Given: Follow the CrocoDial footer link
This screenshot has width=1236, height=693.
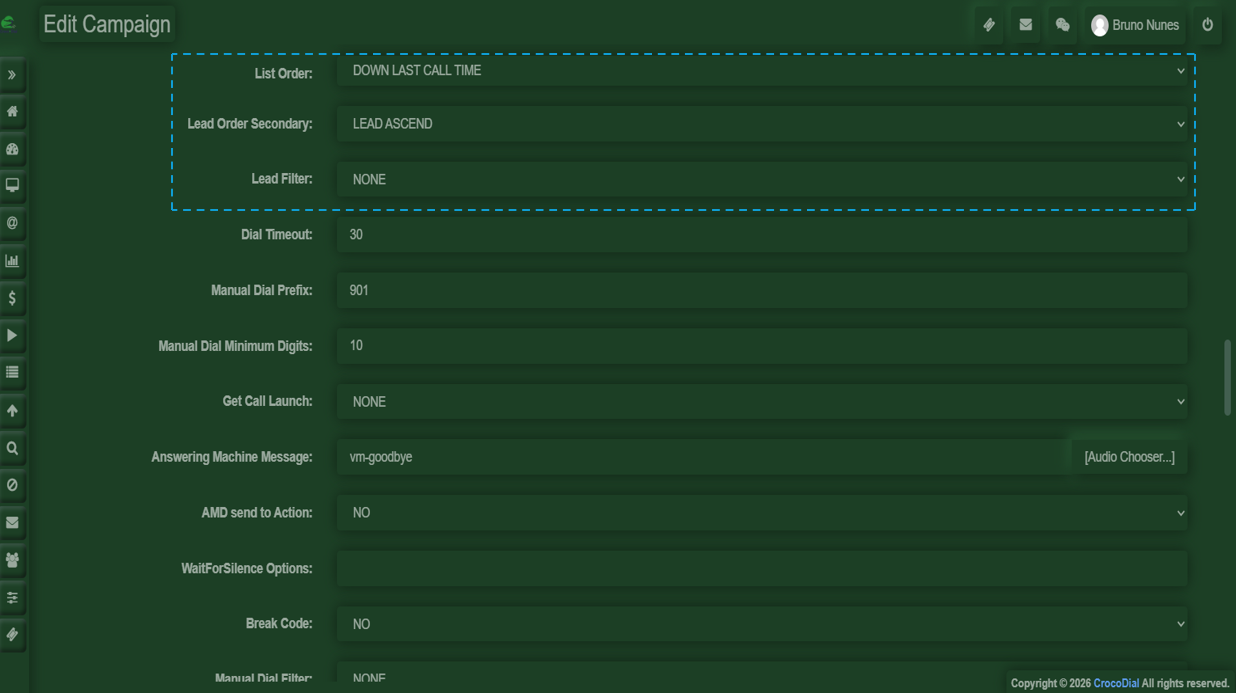Looking at the screenshot, I should 1115,684.
